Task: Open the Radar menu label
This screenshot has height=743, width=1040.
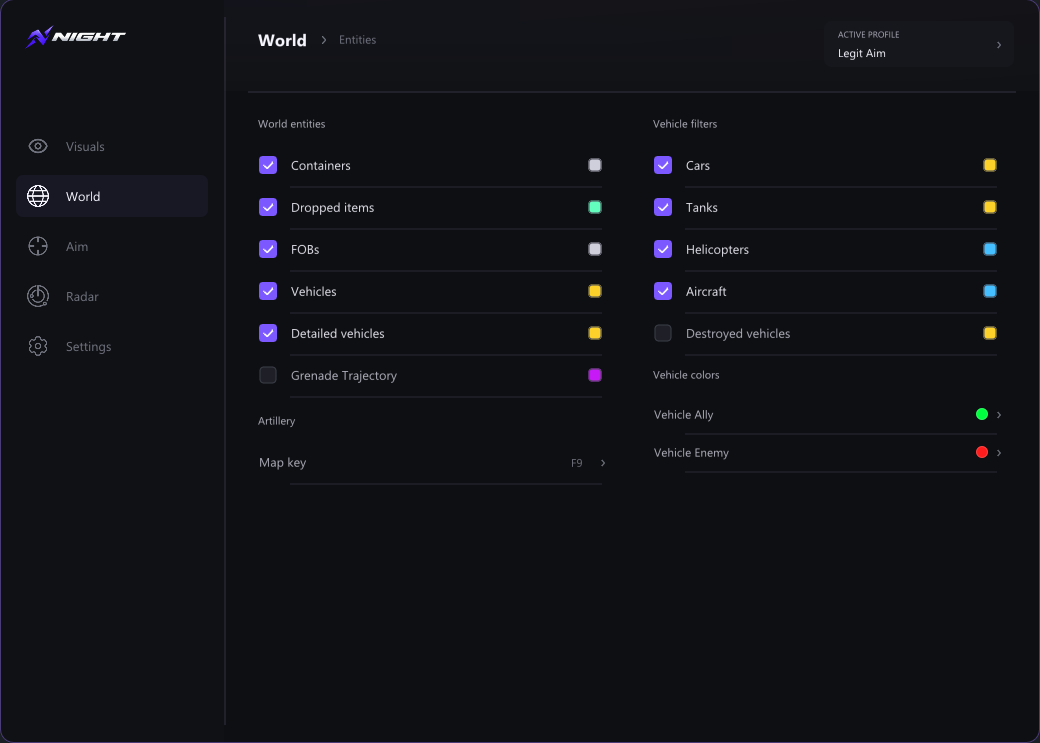Action: click(x=82, y=297)
